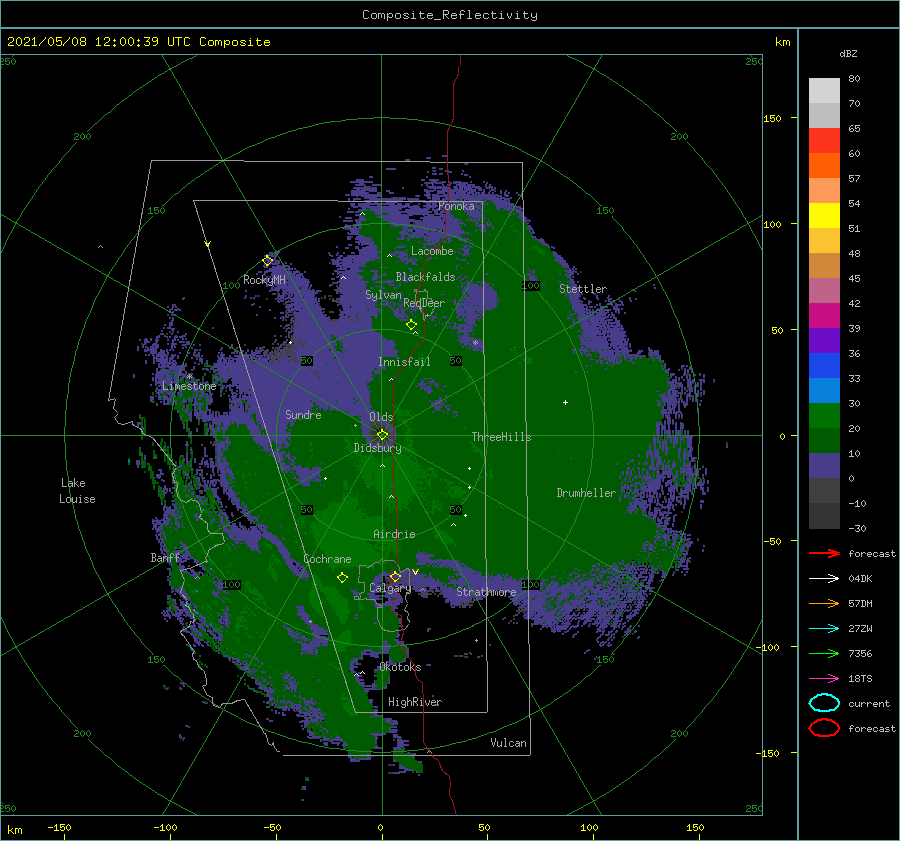Click the 39 dBZ purple swatch
This screenshot has height=841, width=900.
point(824,340)
